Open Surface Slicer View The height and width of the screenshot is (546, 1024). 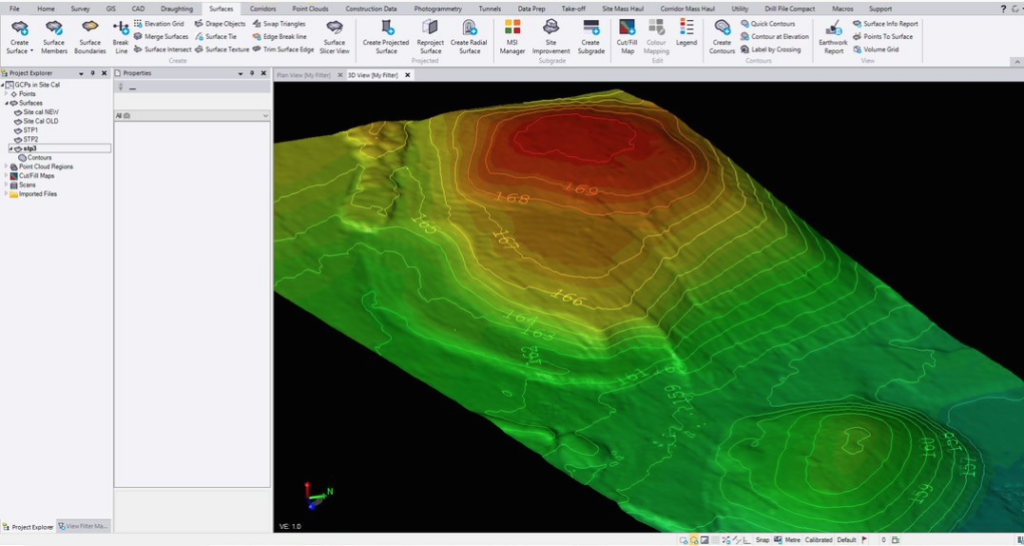tap(334, 37)
